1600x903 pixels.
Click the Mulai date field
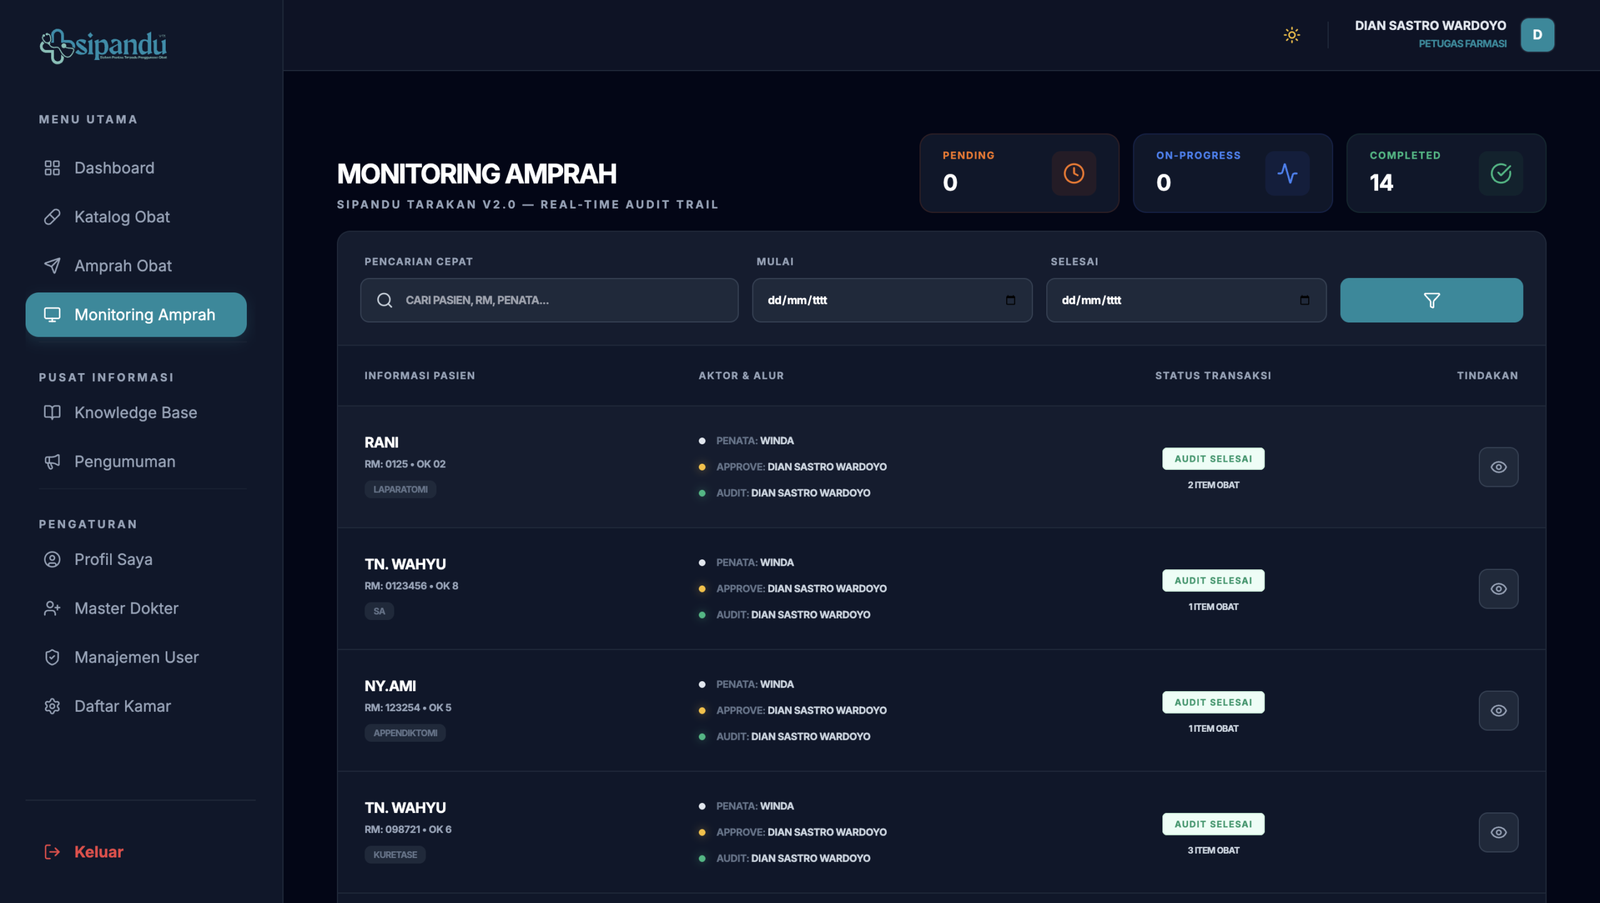tap(892, 301)
